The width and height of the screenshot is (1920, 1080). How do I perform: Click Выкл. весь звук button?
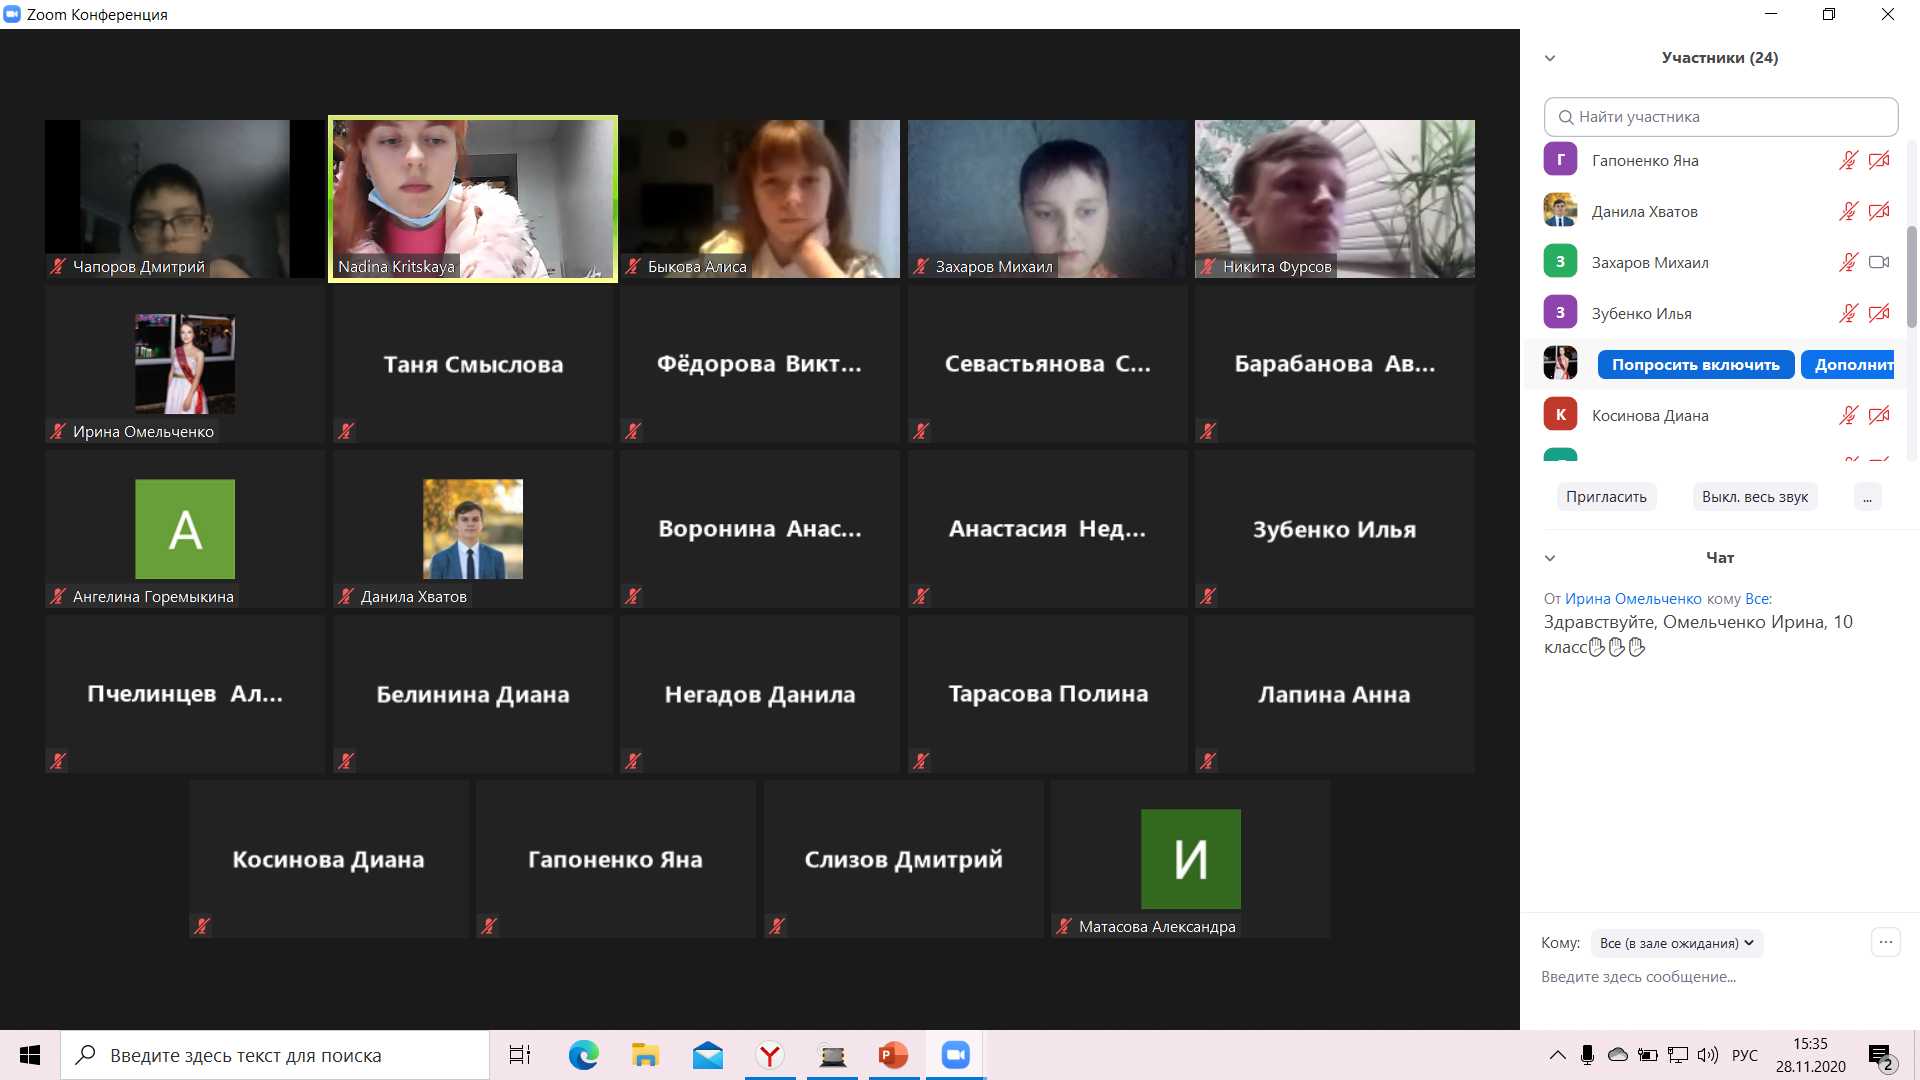(x=1754, y=497)
